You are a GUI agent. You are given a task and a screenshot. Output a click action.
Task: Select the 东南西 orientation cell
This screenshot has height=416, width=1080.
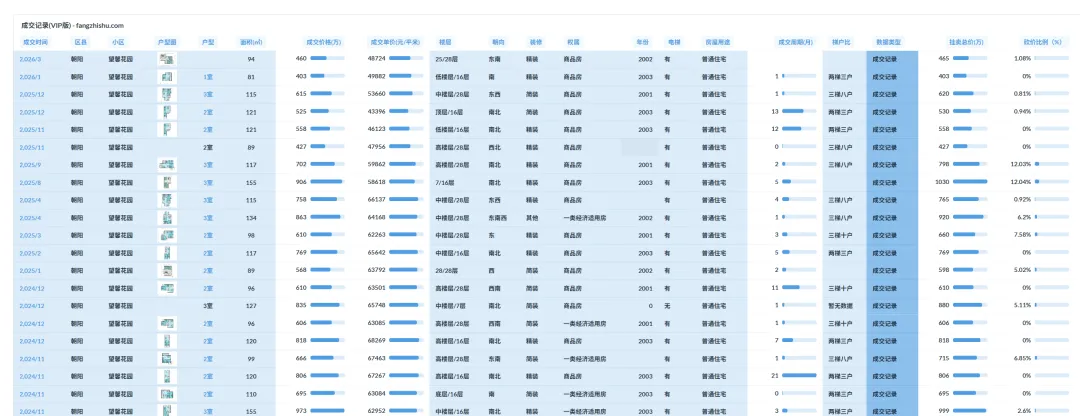497,218
